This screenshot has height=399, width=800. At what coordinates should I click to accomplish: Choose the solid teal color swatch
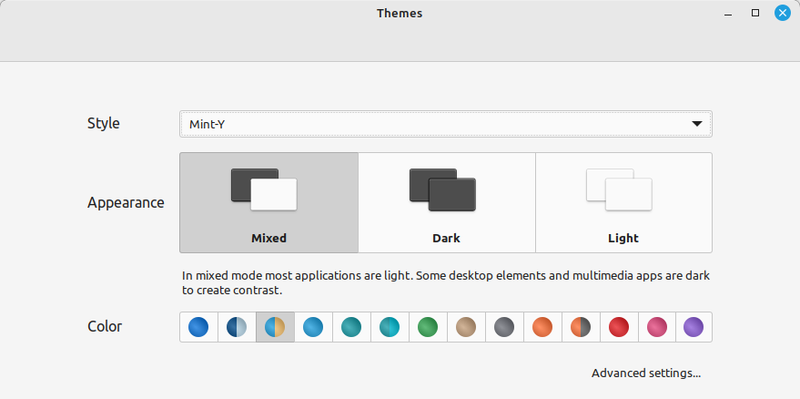coord(352,327)
